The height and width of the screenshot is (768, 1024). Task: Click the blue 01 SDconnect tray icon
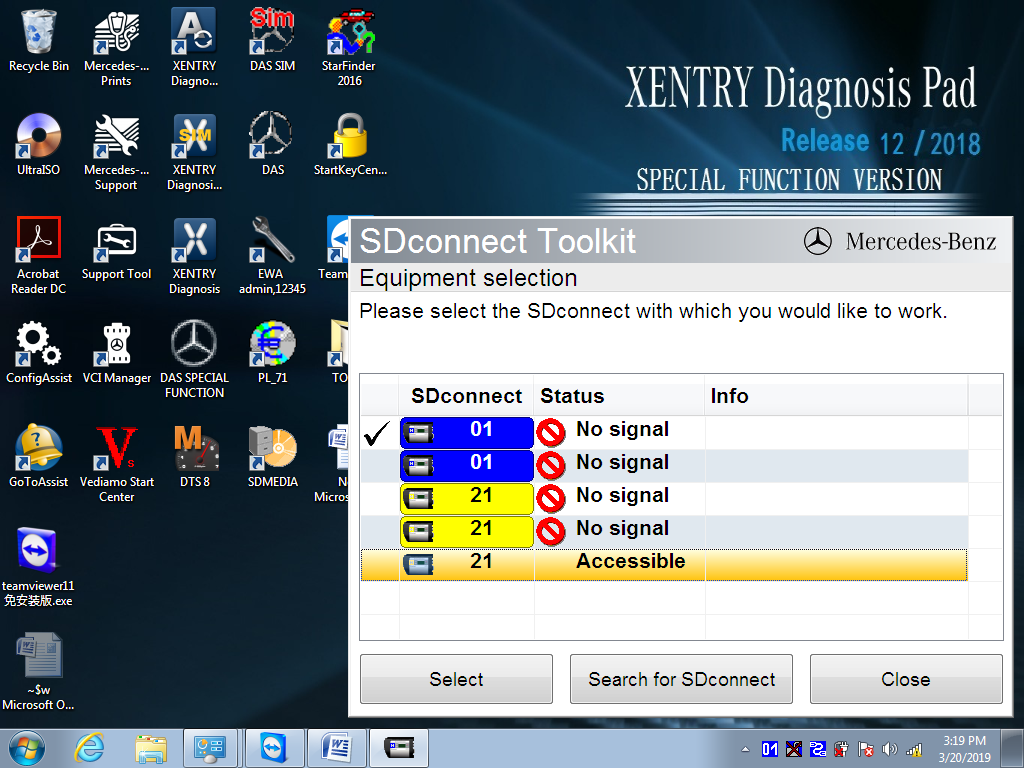[770, 749]
